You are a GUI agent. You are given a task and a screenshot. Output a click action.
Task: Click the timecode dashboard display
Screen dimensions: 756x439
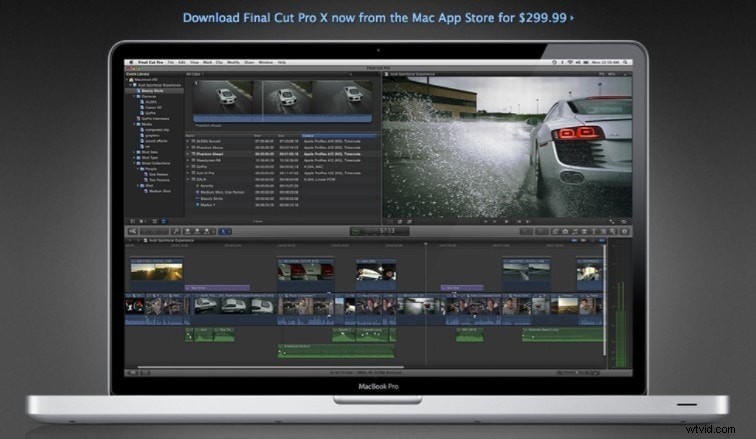(x=380, y=231)
